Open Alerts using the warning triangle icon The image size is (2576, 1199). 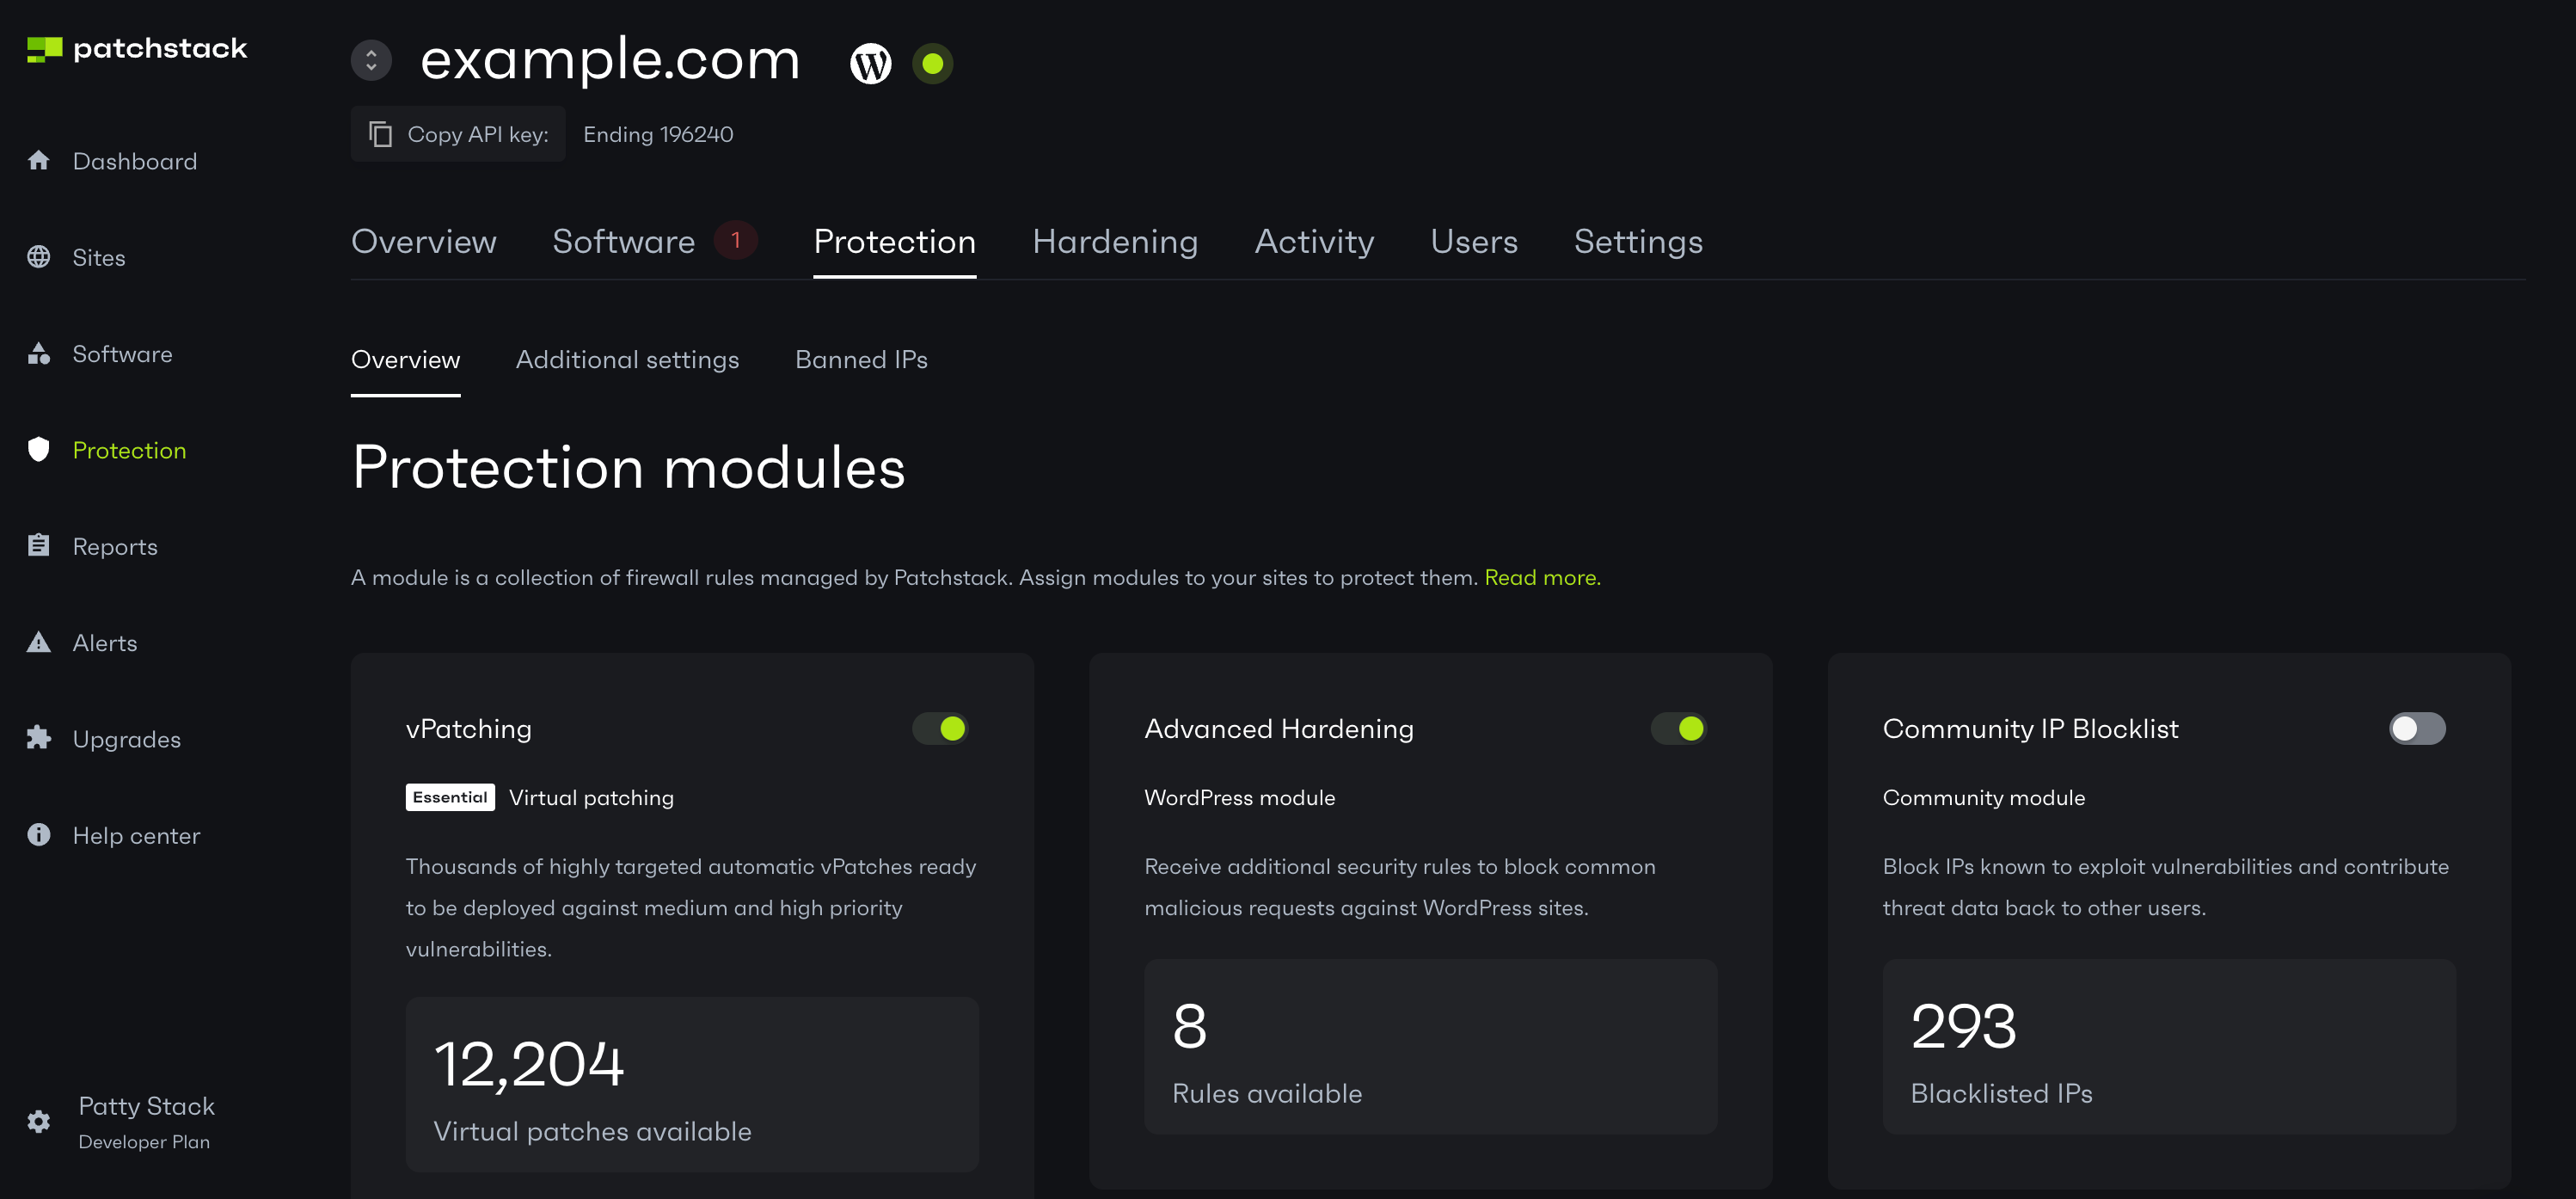pyautogui.click(x=38, y=642)
